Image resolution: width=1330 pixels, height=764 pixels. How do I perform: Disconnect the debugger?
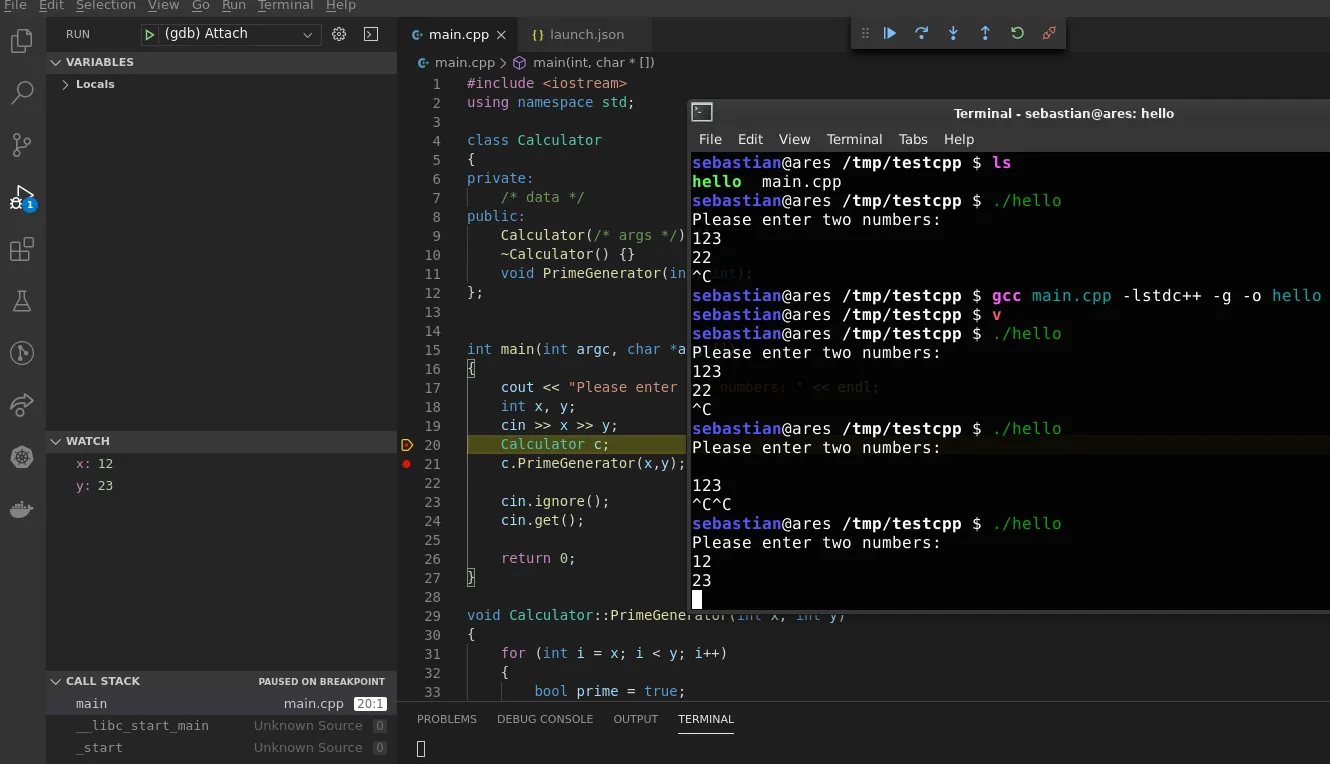1048,33
